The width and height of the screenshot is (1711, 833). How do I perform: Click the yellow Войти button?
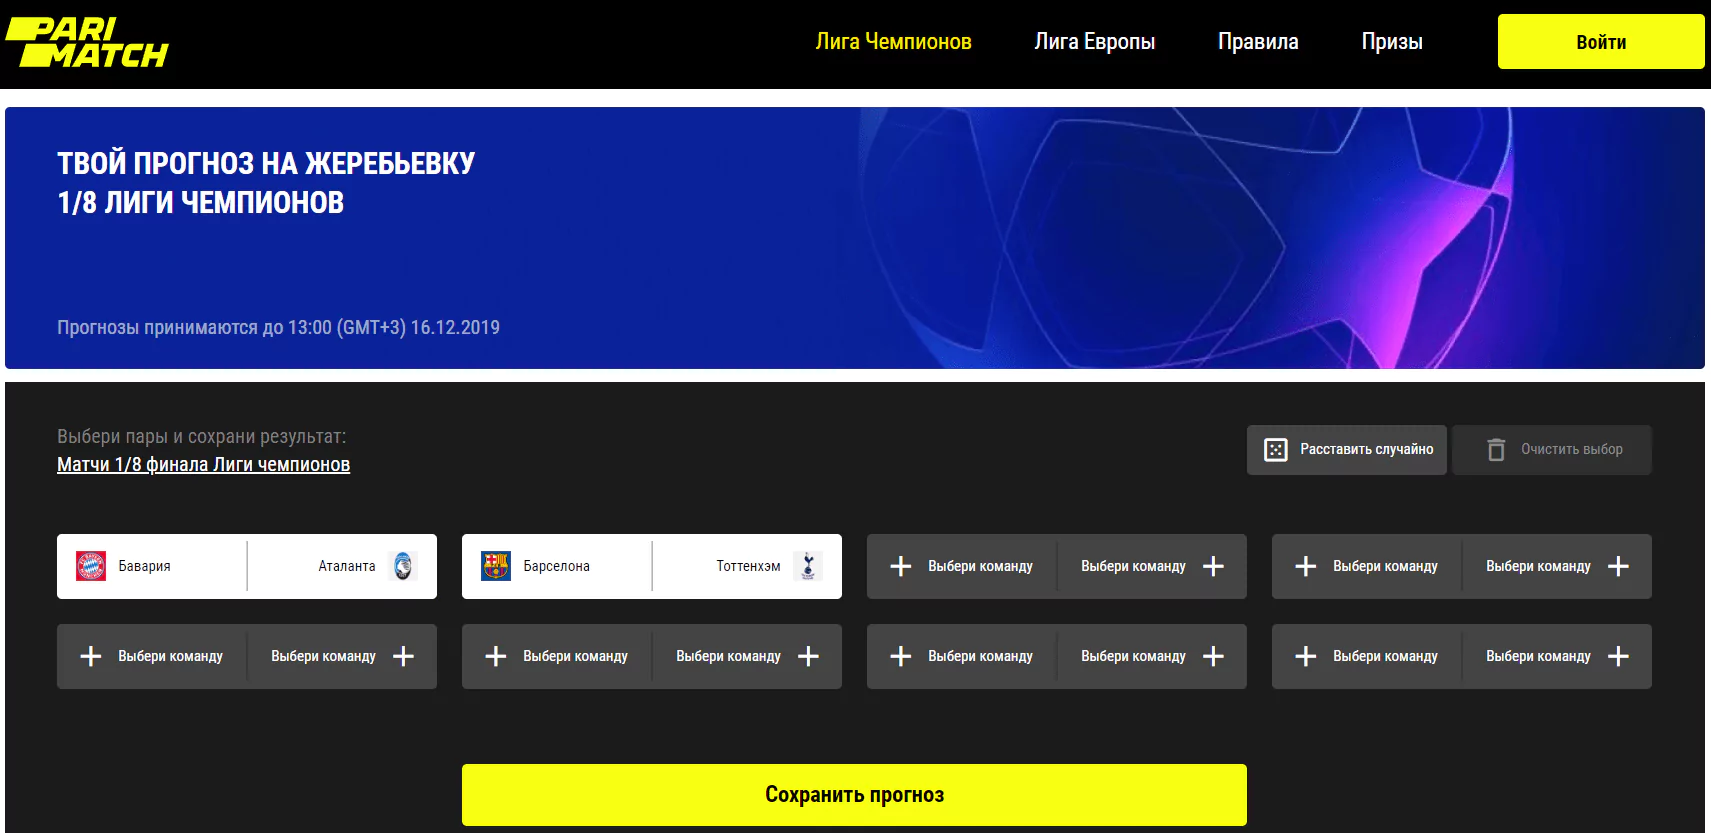(1601, 42)
